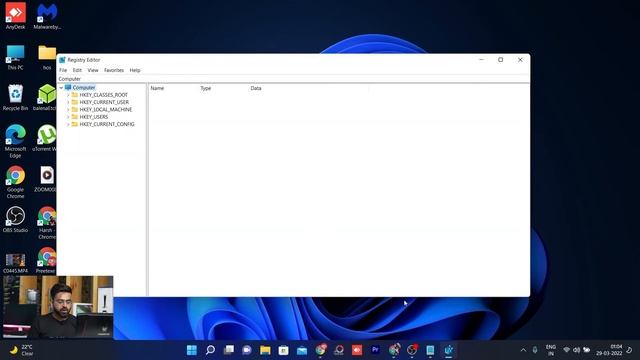Open the View menu
Screen dimensions: 640x360
point(93,70)
